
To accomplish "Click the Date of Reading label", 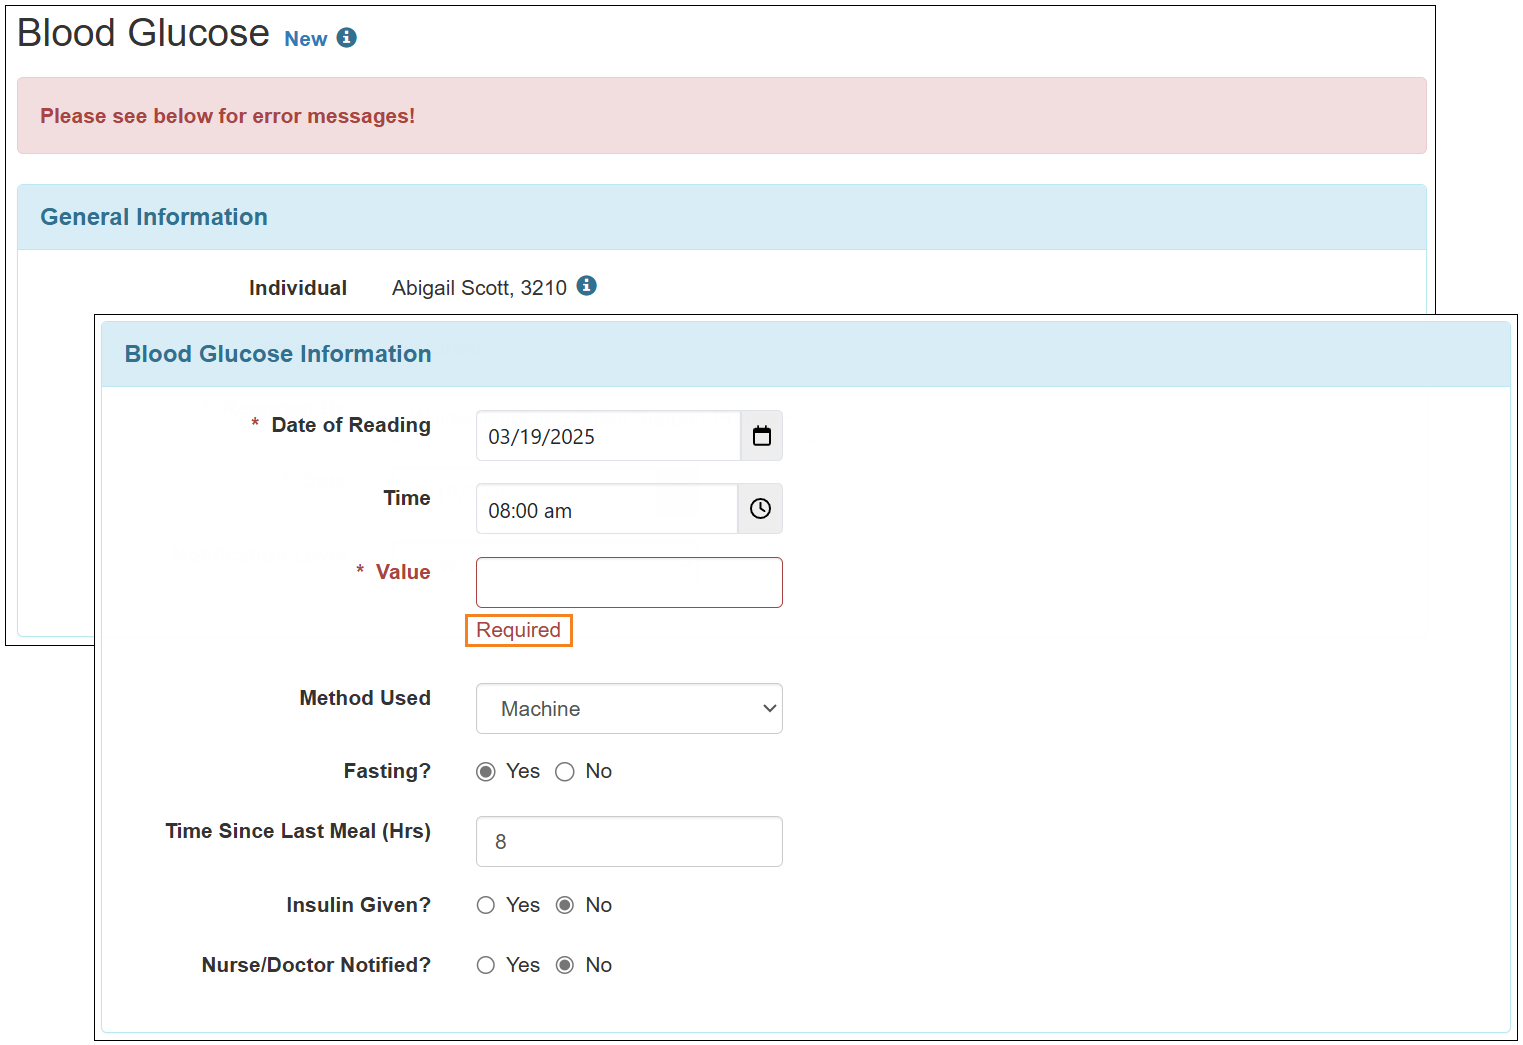I will [x=351, y=425].
